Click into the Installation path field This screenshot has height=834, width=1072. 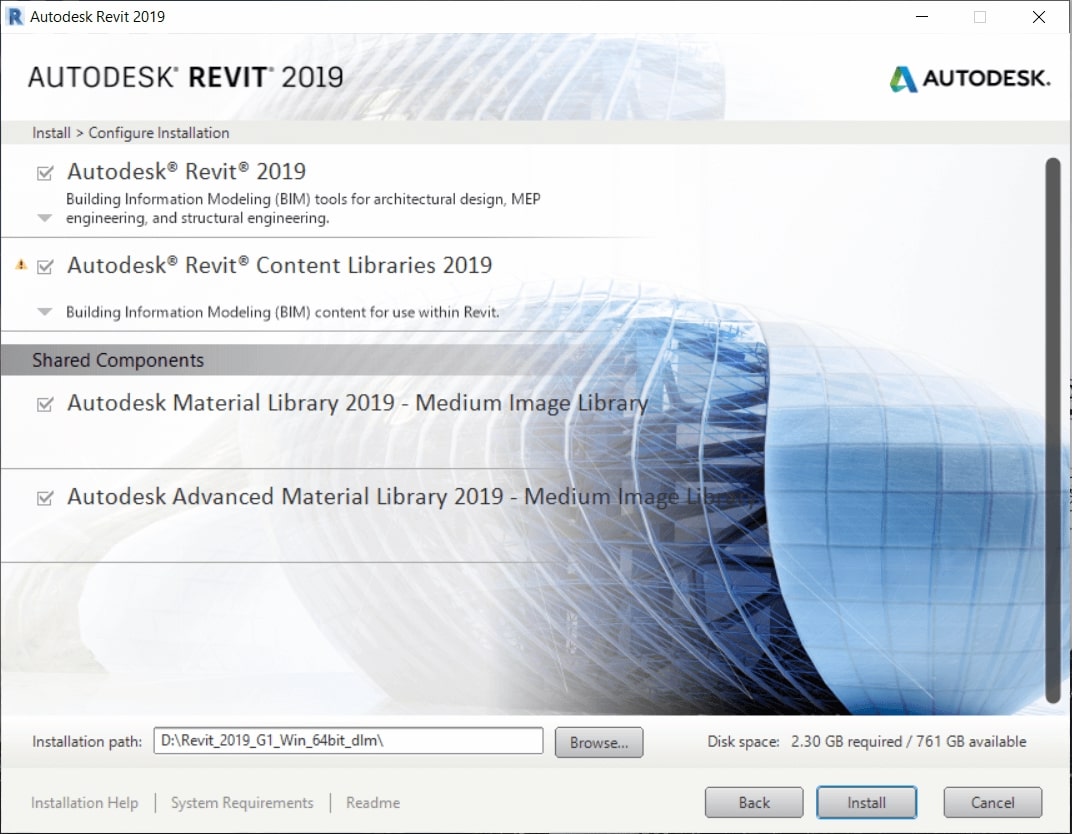pos(347,741)
